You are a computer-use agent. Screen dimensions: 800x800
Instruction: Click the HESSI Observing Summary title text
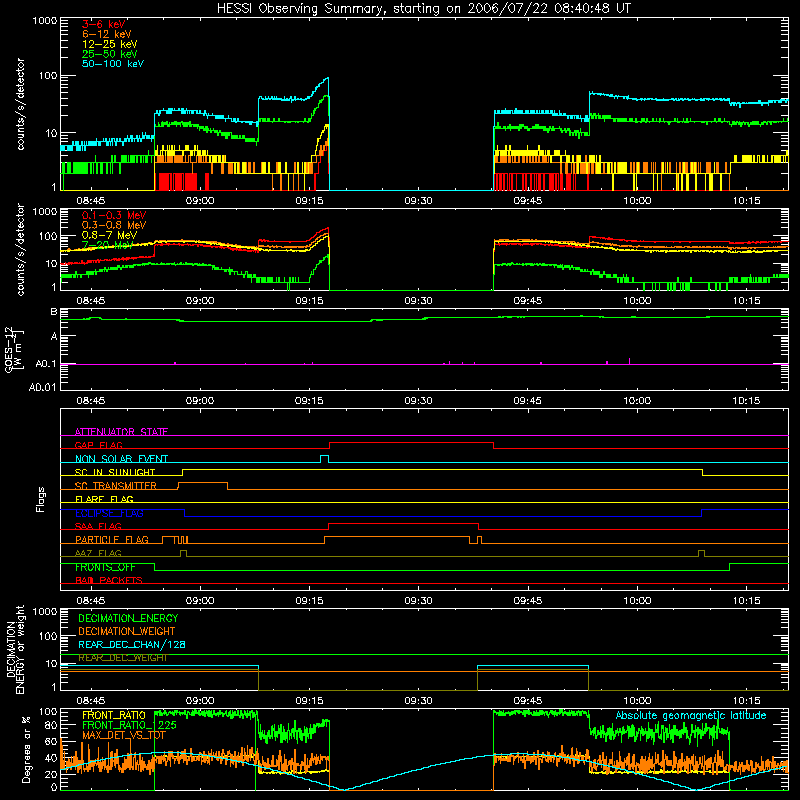[423, 8]
